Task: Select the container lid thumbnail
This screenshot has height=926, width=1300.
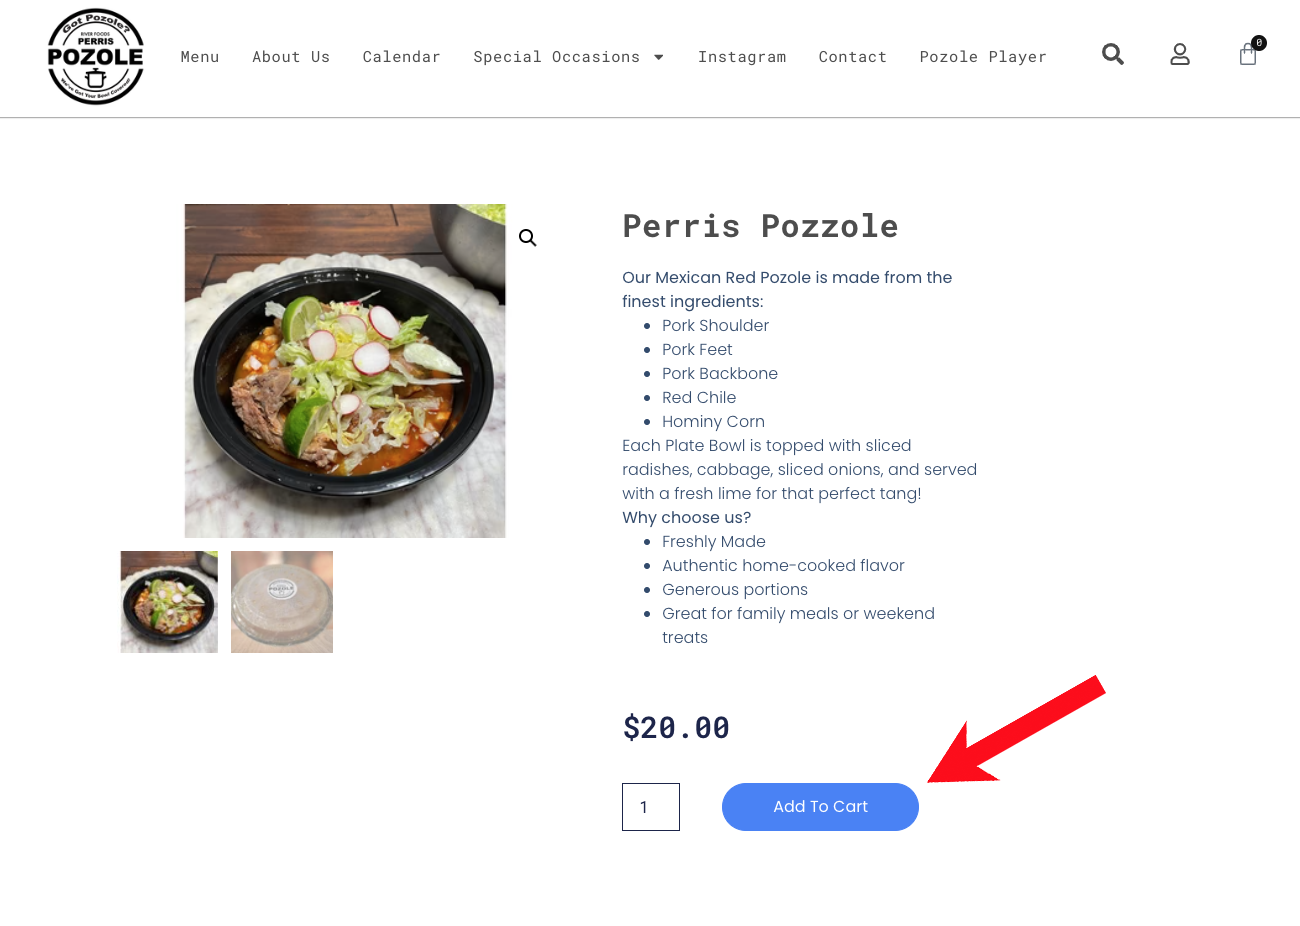Action: coord(282,602)
